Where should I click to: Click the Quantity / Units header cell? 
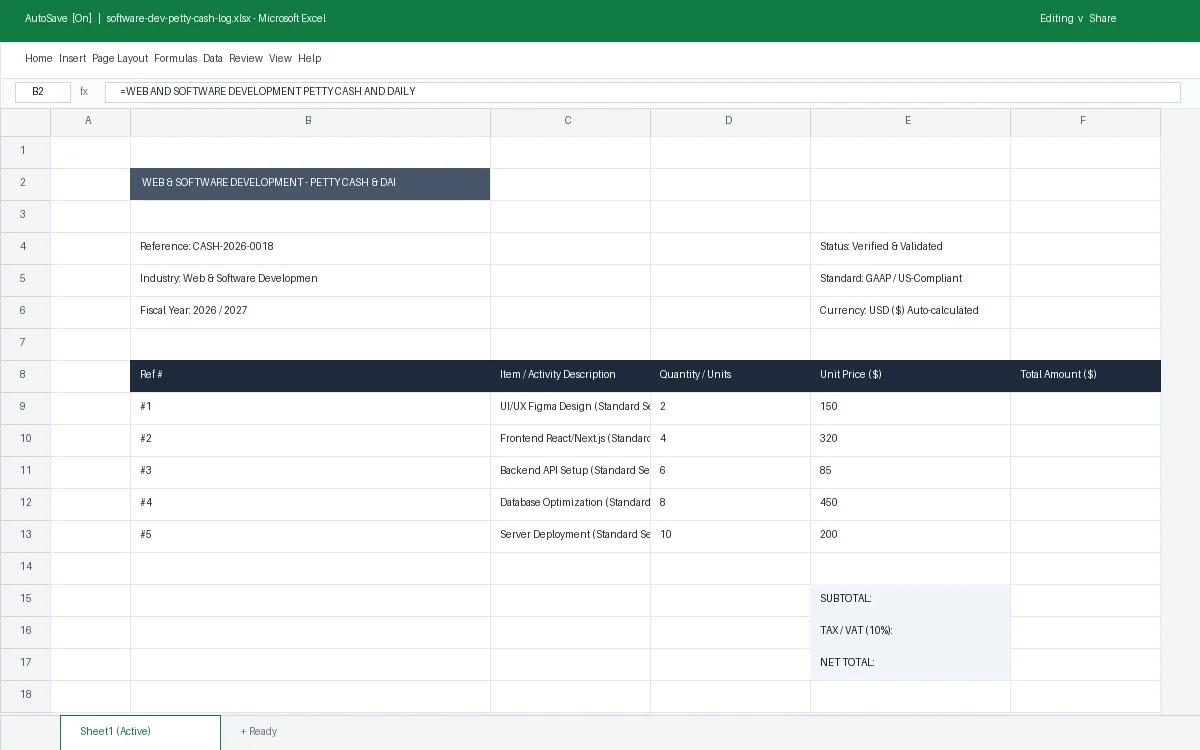[730, 375]
